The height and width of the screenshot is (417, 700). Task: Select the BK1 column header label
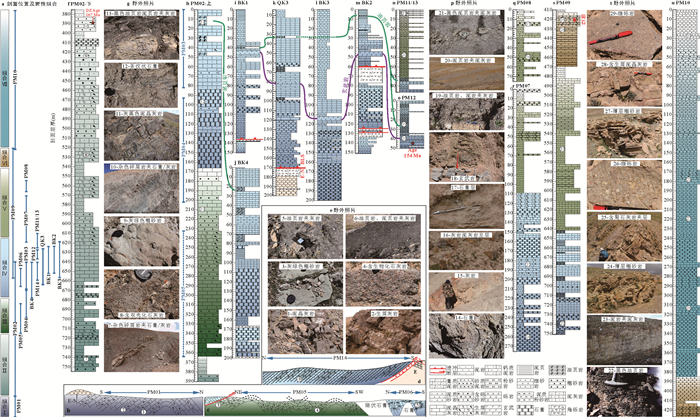(x=241, y=5)
